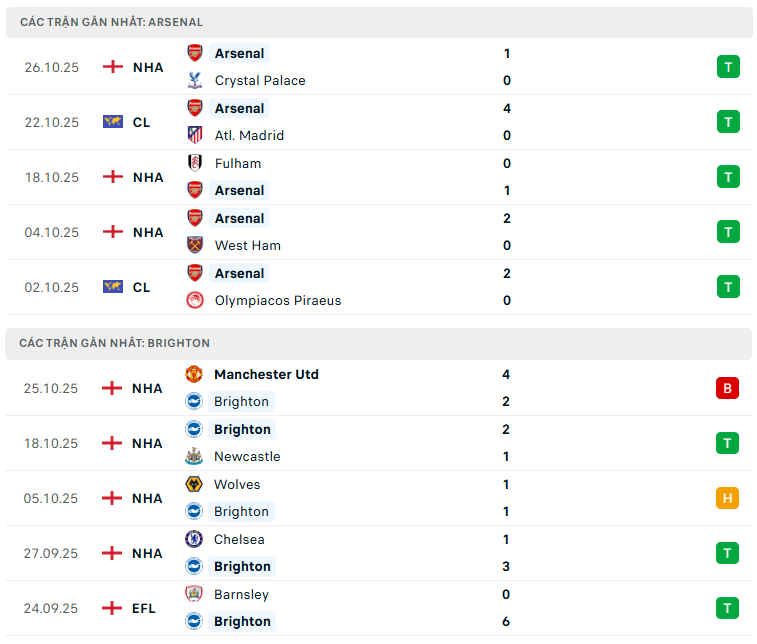Open the Olympiacos Piraeus crest
The image size is (757, 644).
pos(195,300)
